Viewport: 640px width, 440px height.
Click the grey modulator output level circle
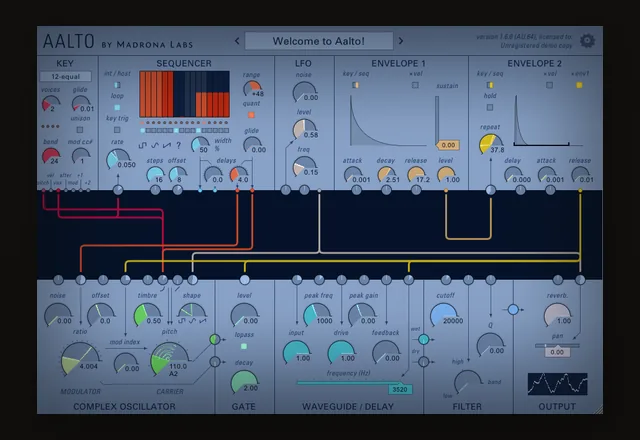215,362
